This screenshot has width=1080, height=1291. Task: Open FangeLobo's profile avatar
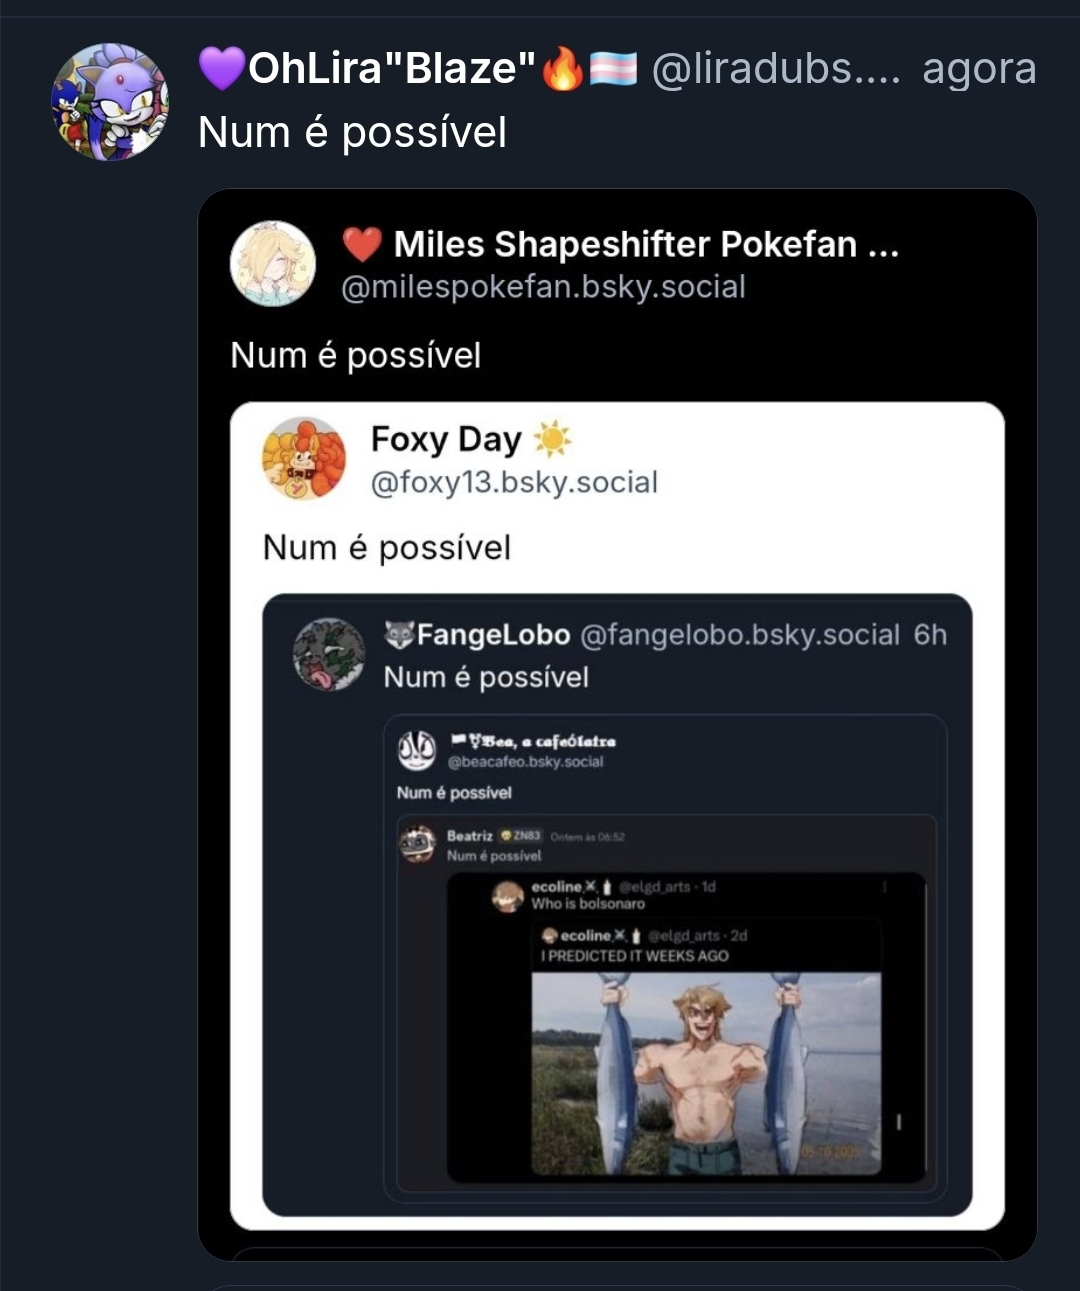click(329, 654)
